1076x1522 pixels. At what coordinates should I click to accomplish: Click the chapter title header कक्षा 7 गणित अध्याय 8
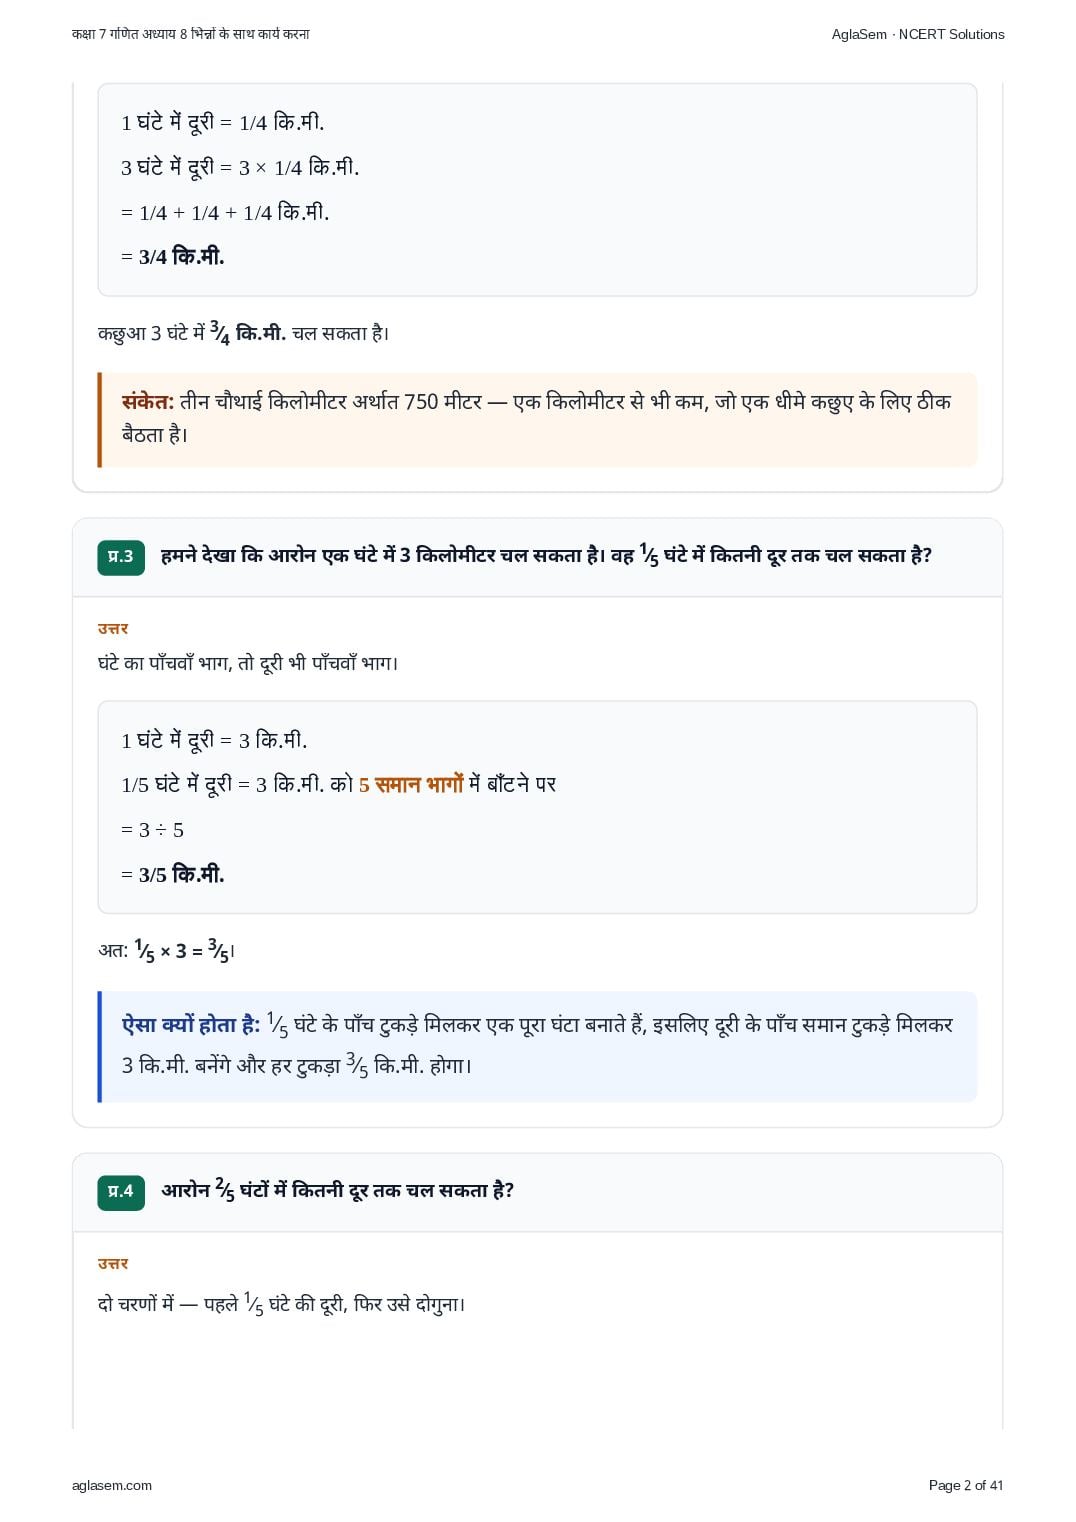191,34
